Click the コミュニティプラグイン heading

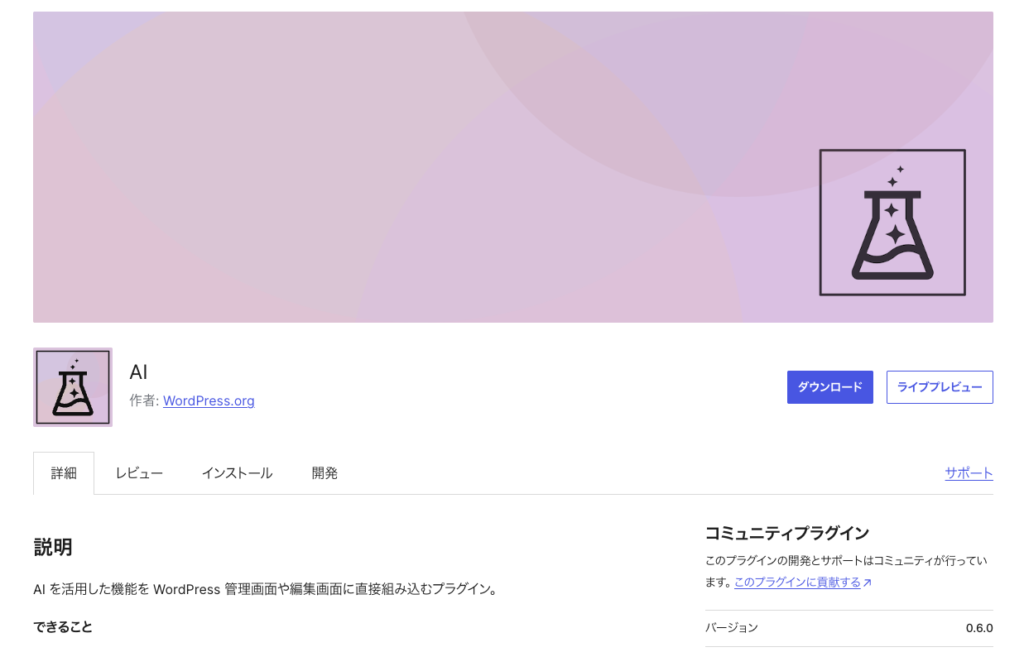[789, 532]
